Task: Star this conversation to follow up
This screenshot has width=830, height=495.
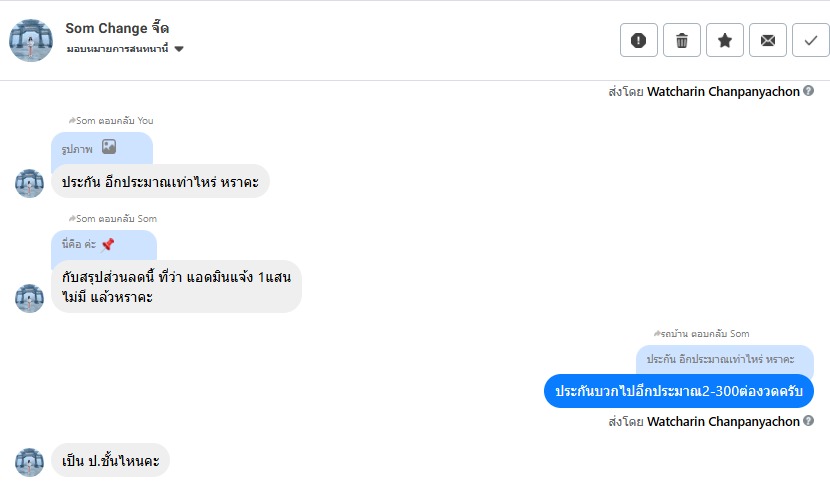Action: [725, 40]
